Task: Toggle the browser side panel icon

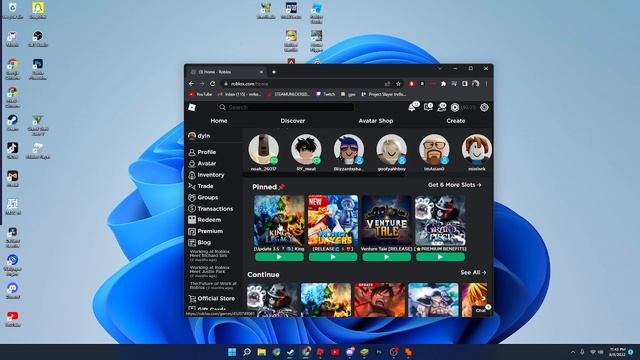Action: coord(465,84)
